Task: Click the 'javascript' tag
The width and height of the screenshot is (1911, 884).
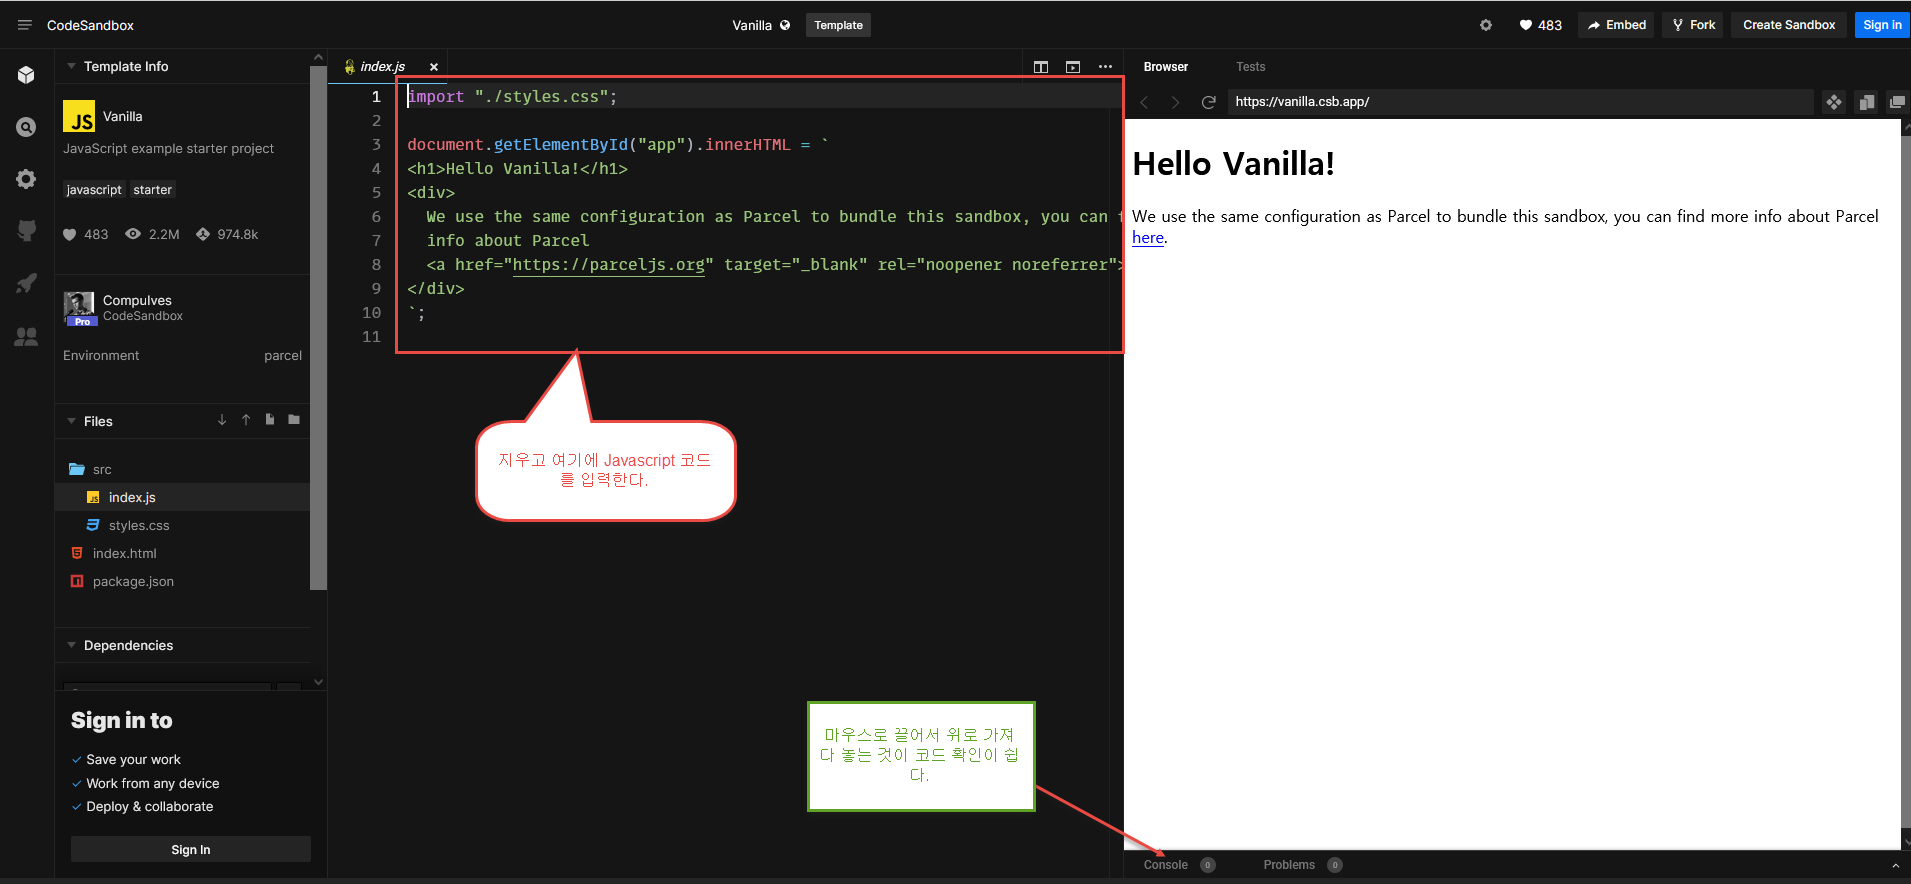Action: 94,190
